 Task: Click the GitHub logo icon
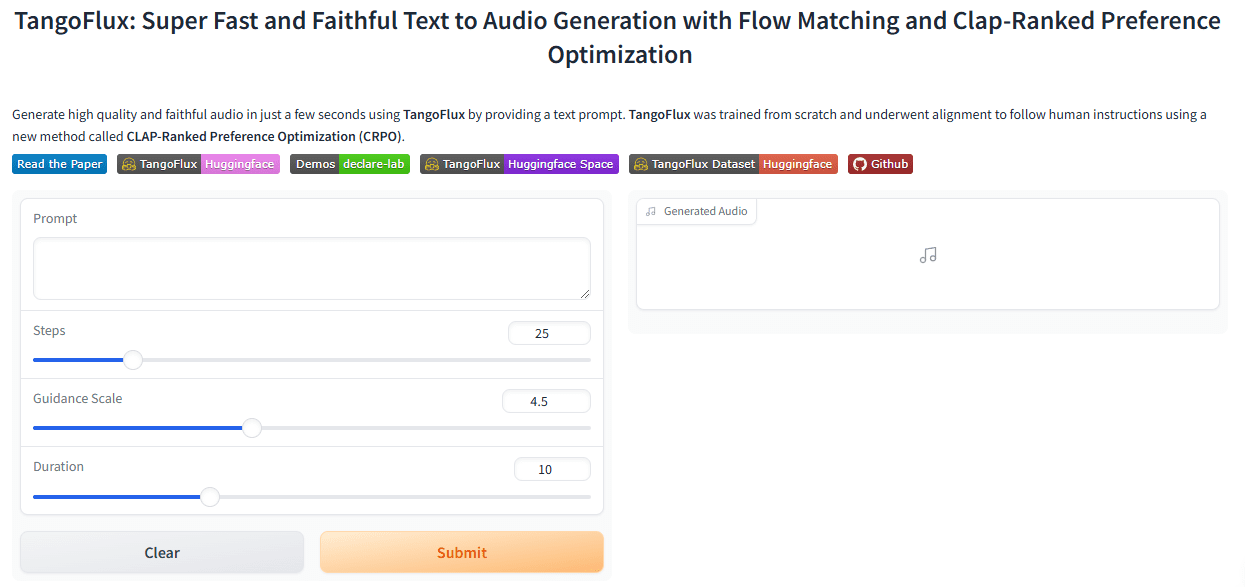tap(860, 164)
